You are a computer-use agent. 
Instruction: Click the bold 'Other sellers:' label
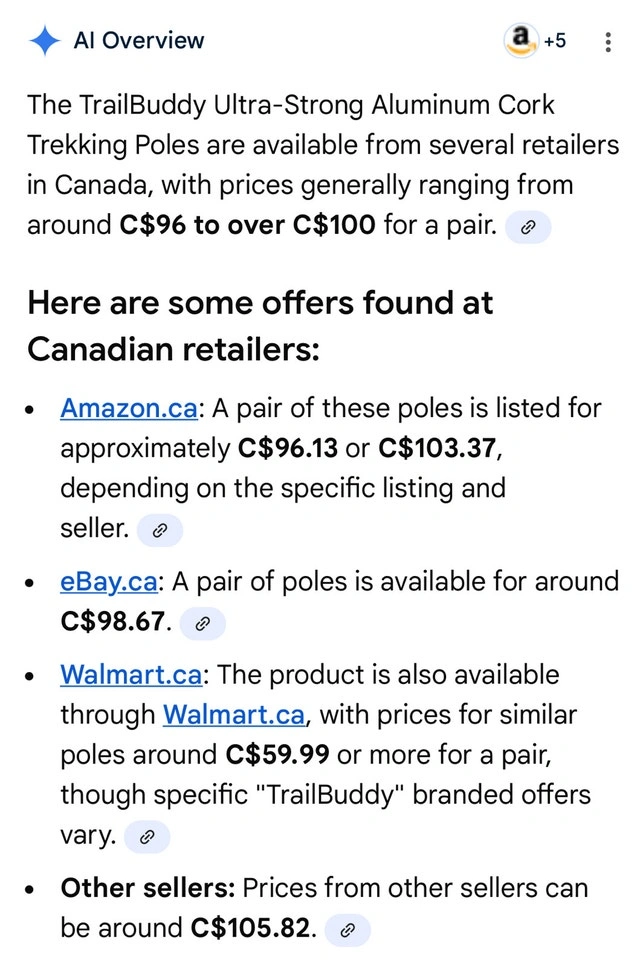point(147,888)
